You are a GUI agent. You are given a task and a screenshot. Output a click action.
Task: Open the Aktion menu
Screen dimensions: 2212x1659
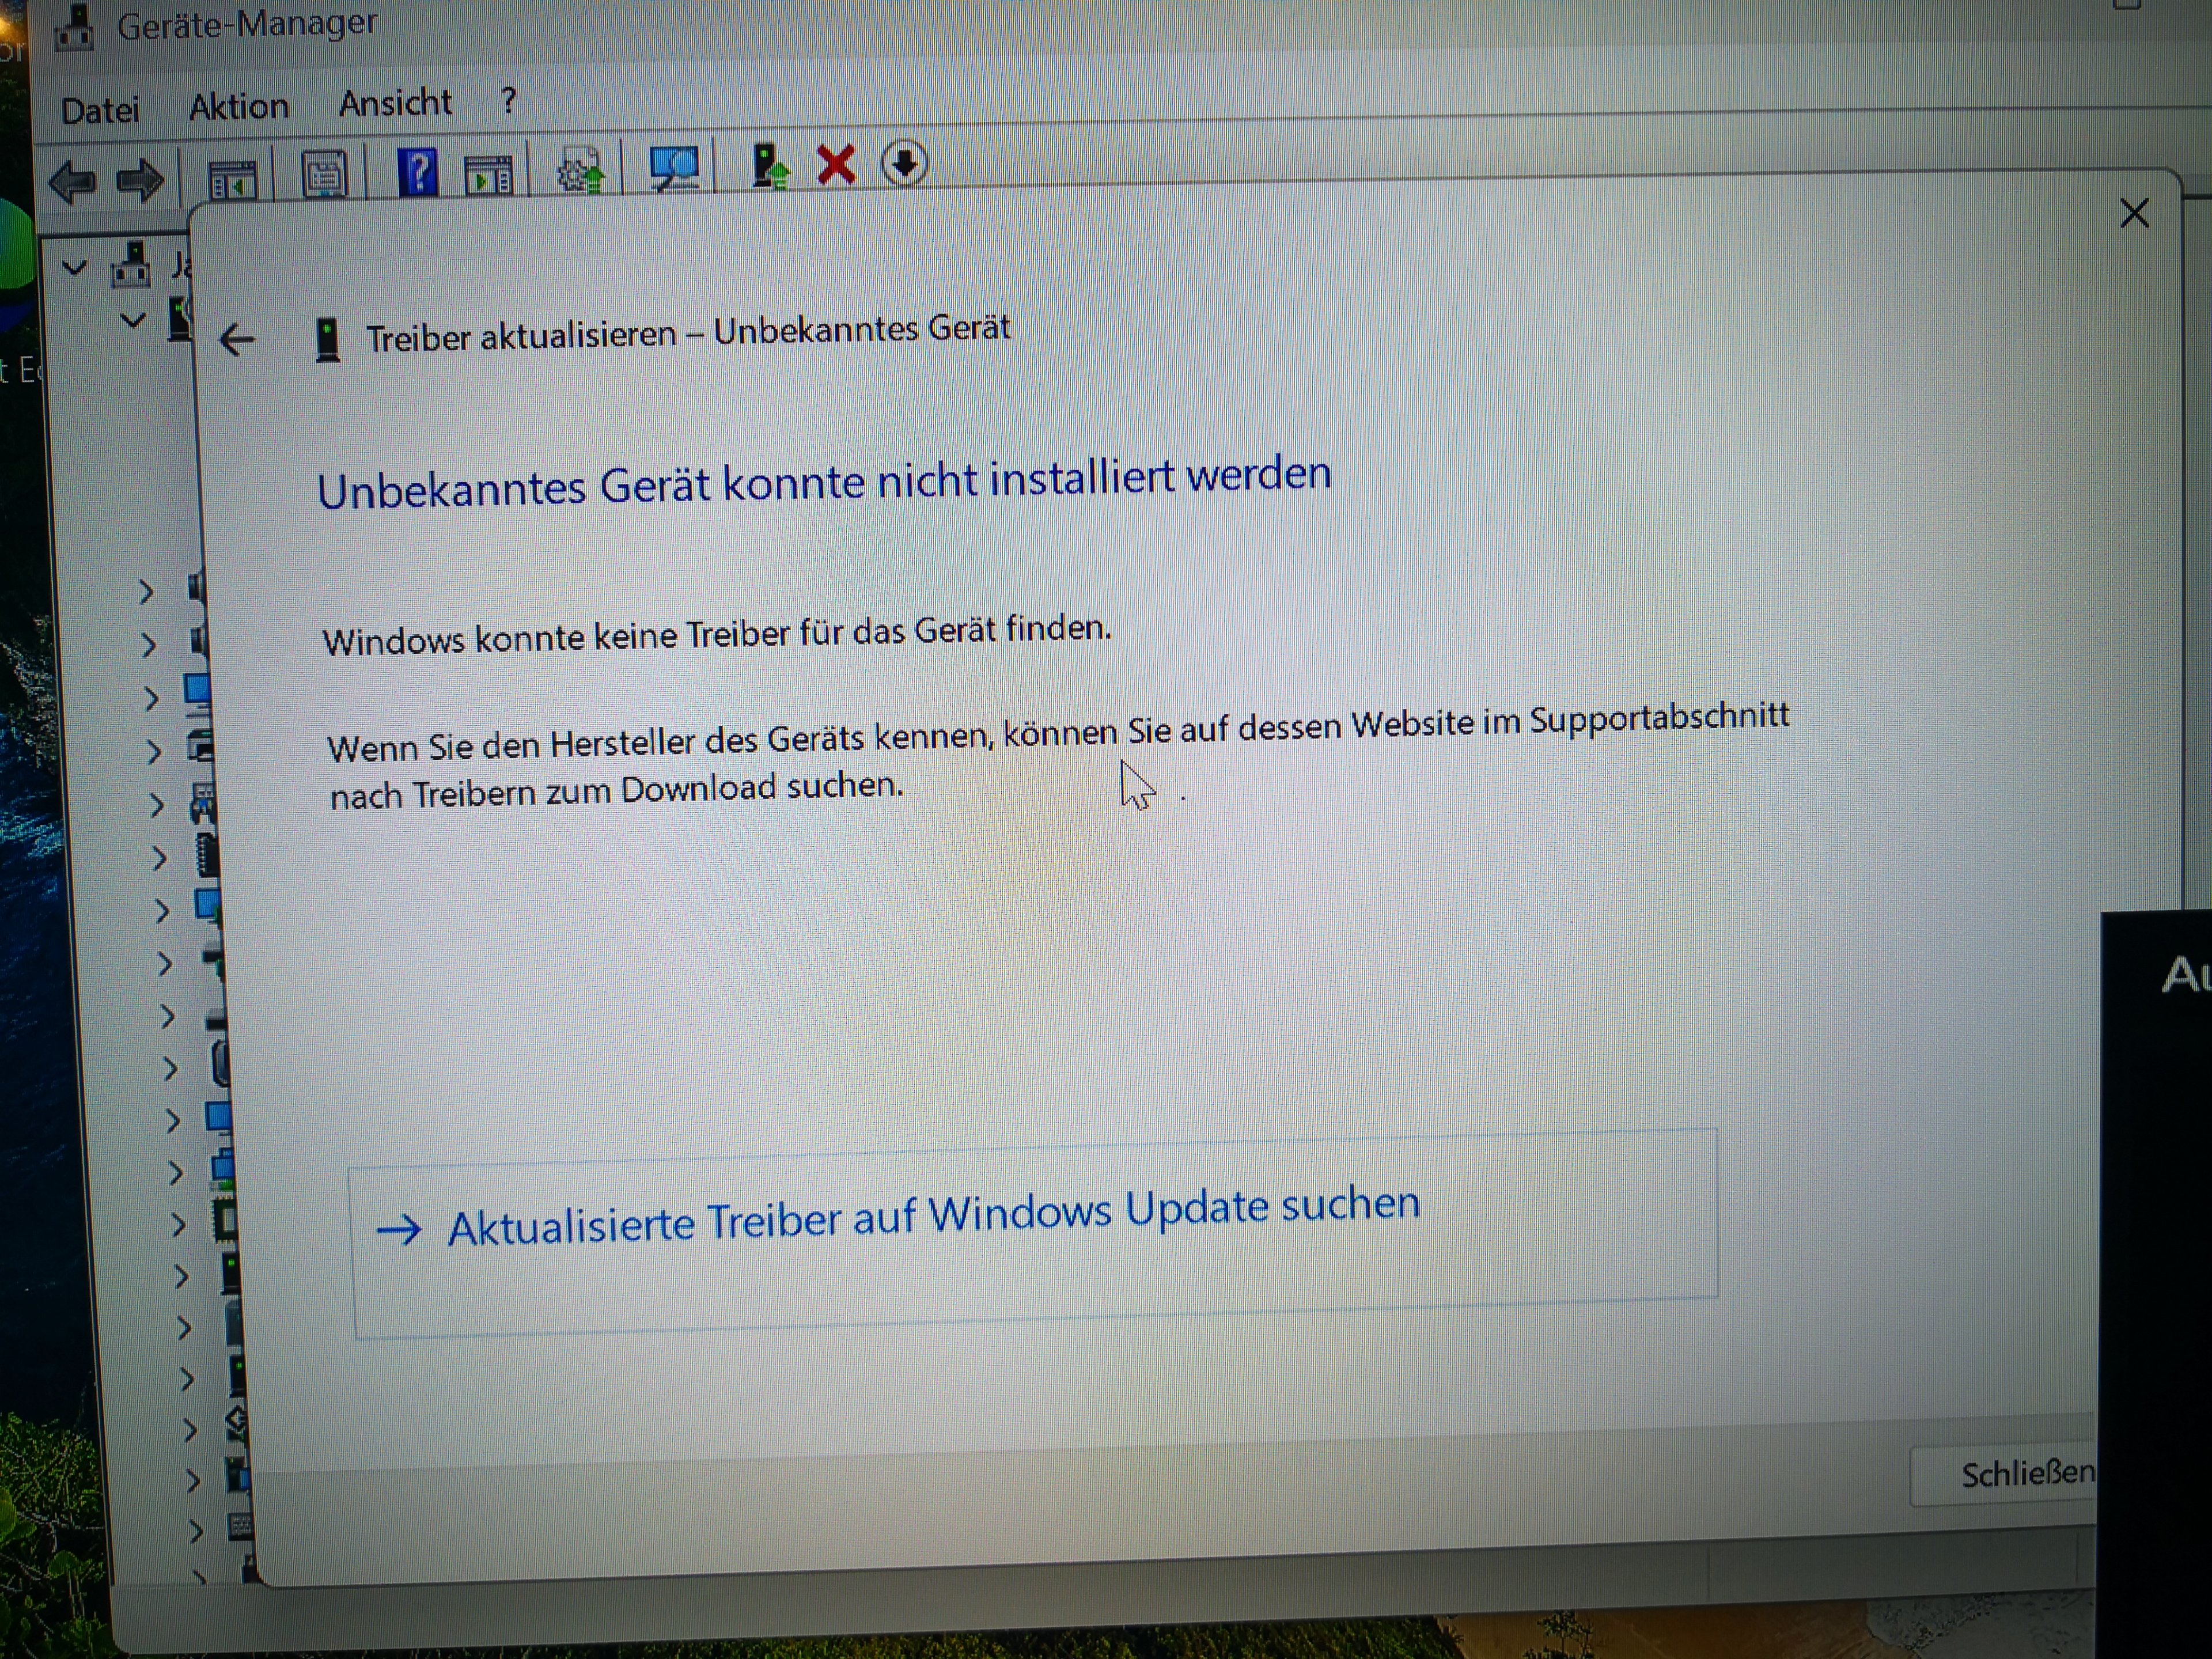click(238, 106)
